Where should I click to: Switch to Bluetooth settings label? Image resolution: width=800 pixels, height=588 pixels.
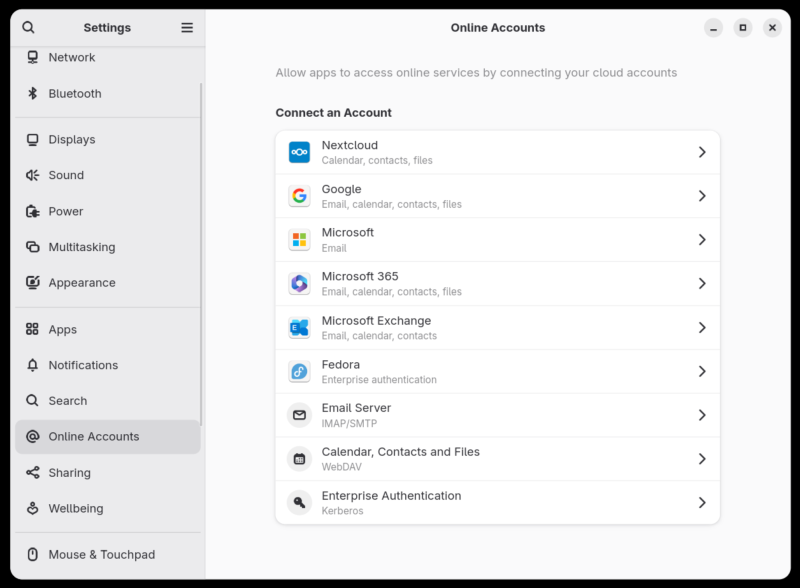pos(75,93)
